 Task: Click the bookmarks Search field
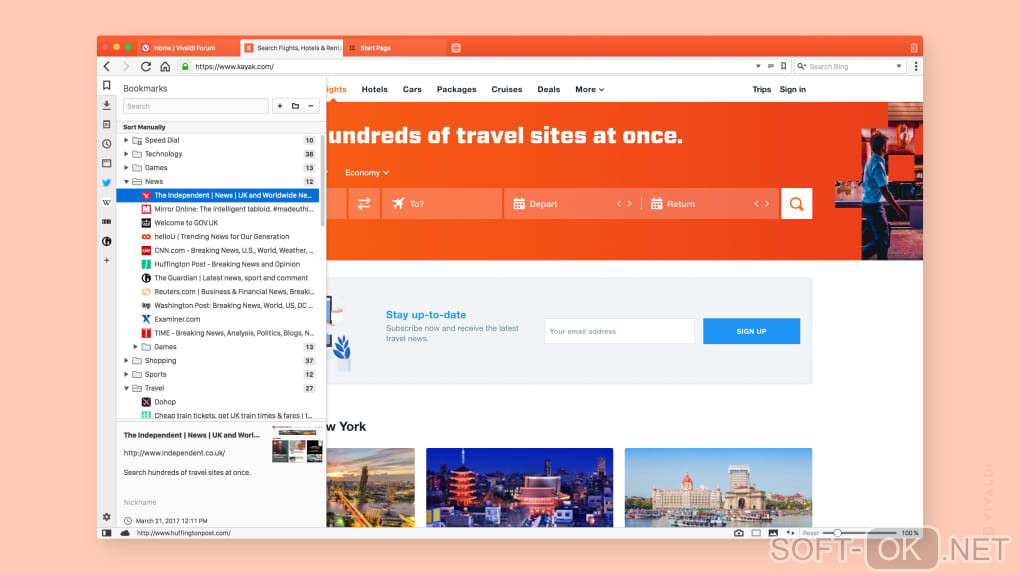(196, 106)
